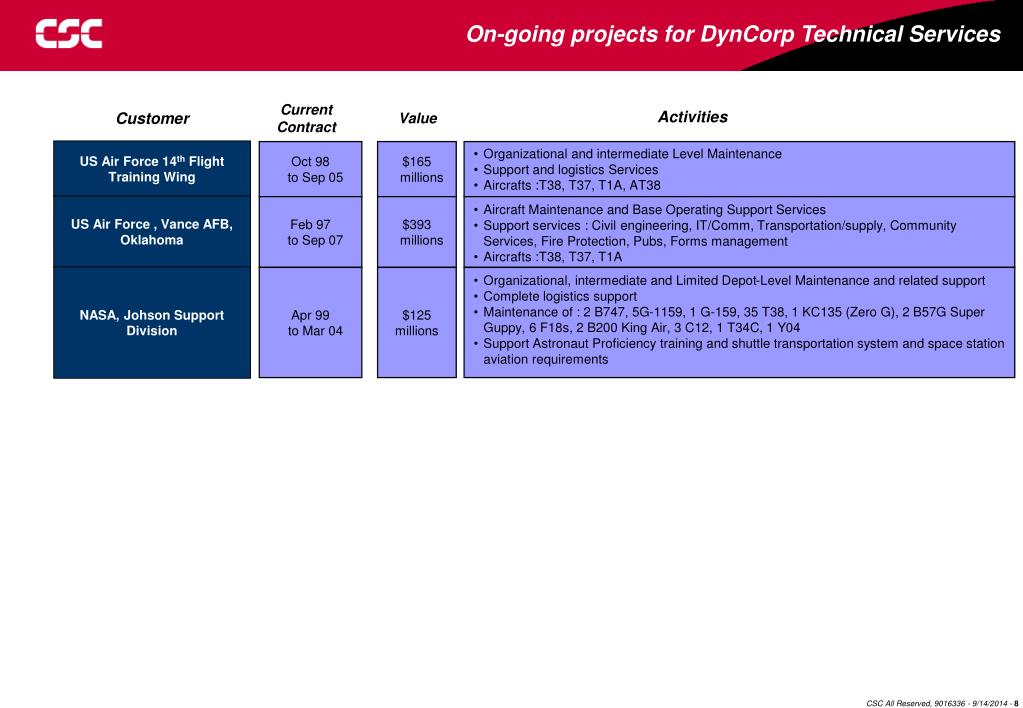This screenshot has height=708, width=1023.
Task: Click 'Services, Fire Protection, Pubs, Forms management' line
Action: coord(635,241)
